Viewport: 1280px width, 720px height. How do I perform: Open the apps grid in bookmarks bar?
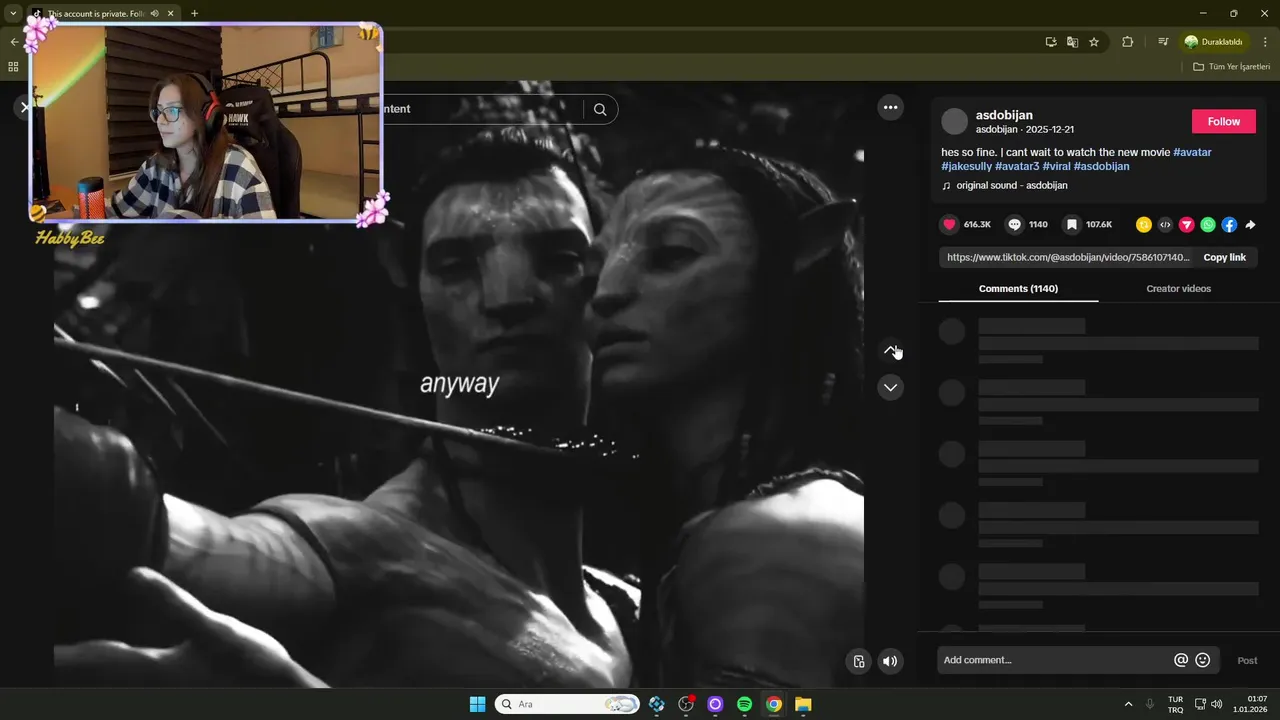click(x=13, y=66)
